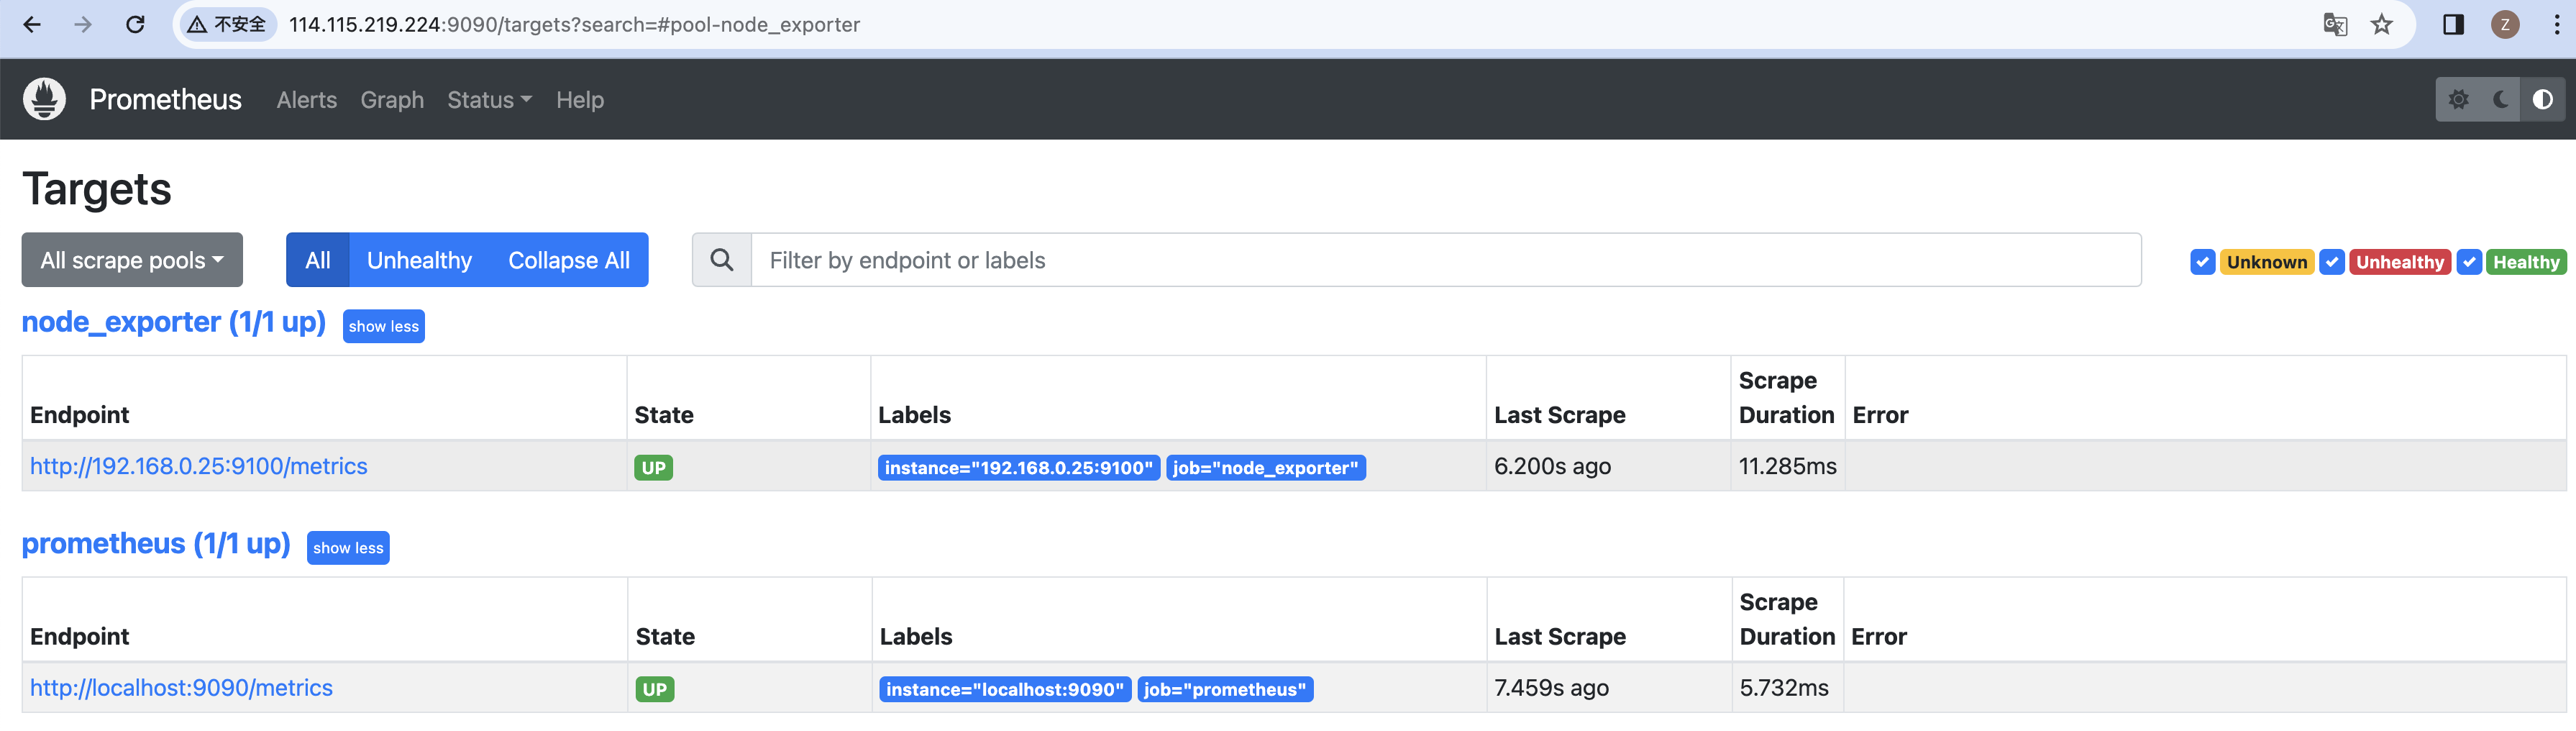Screen dimensions: 2576x731
Task: Click the red Unhealthy badge
Action: point(2400,262)
